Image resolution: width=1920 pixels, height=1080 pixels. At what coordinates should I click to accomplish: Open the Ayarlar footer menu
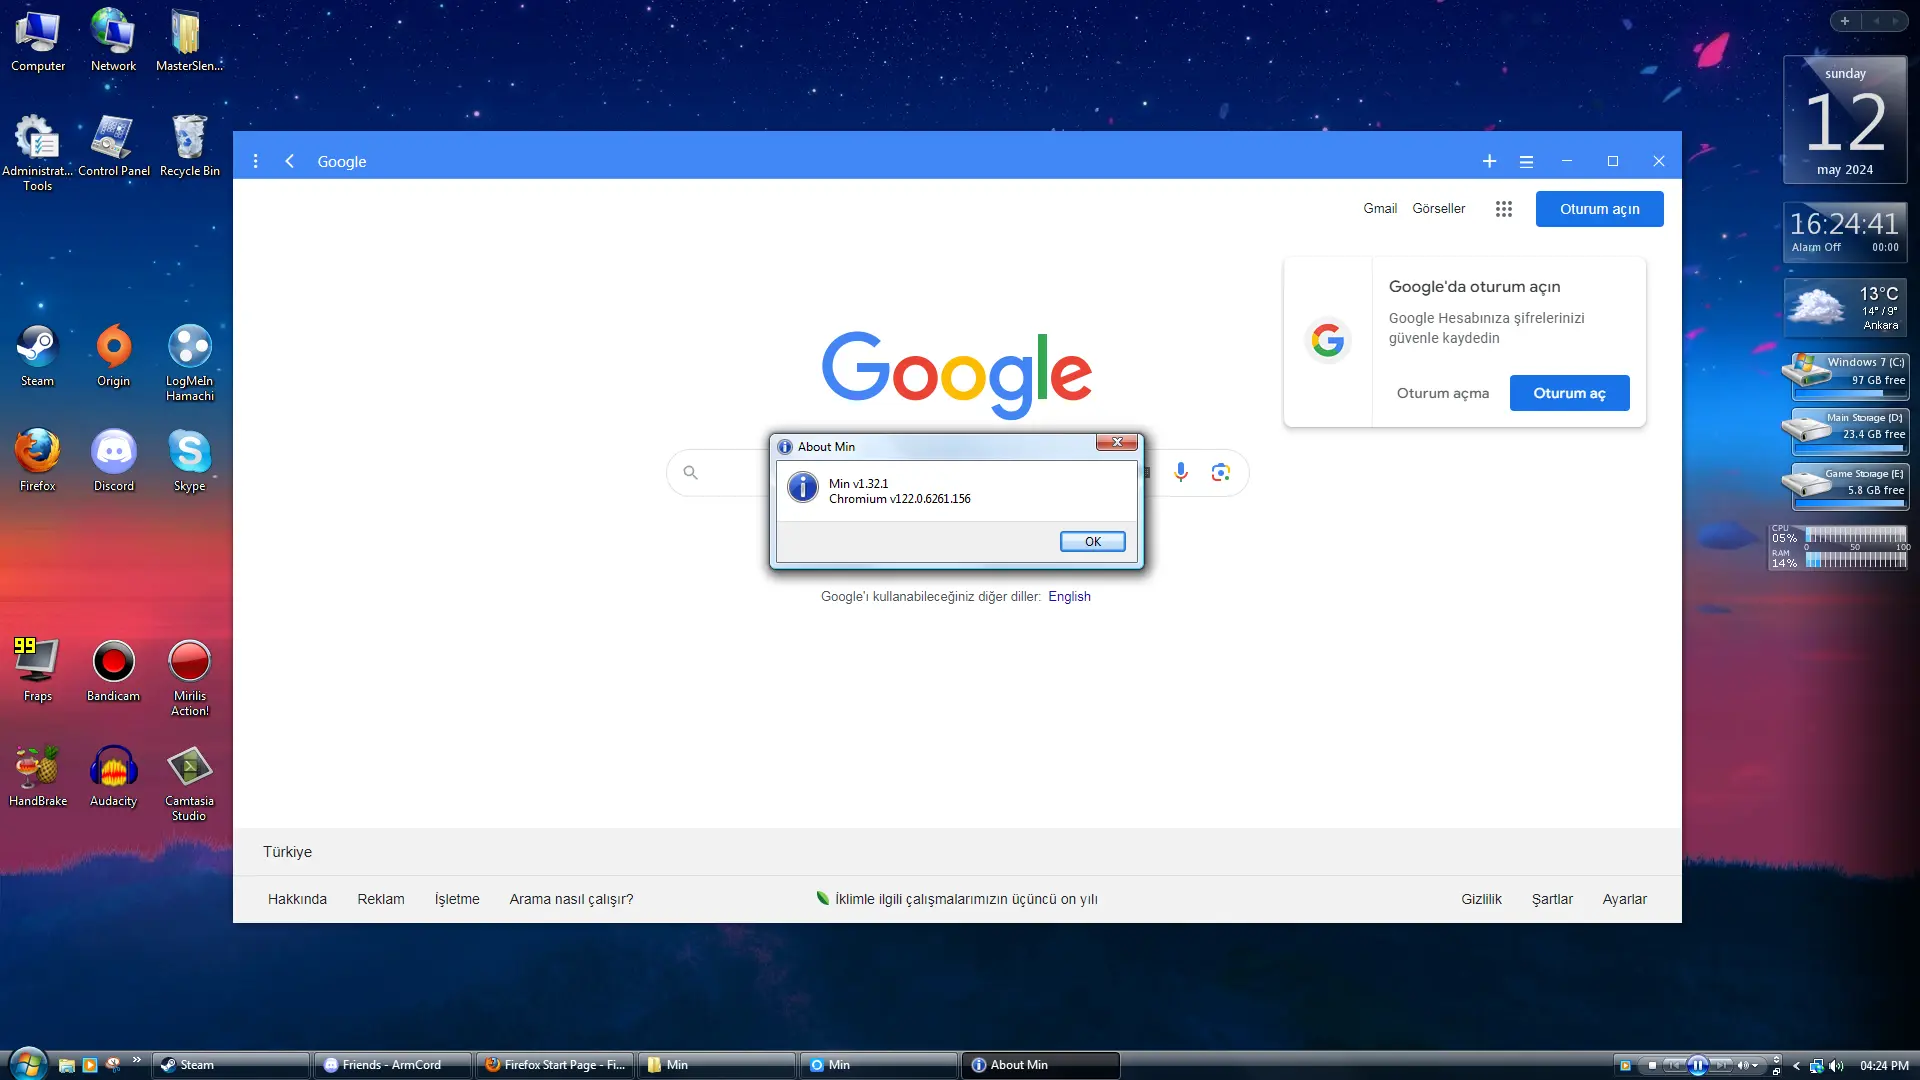click(1624, 899)
